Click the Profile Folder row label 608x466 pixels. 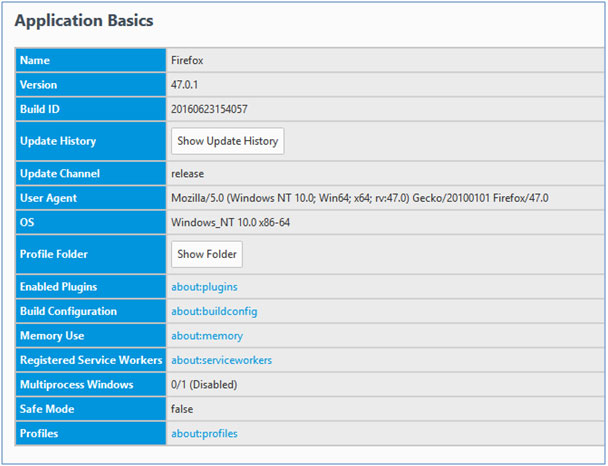click(x=56, y=254)
